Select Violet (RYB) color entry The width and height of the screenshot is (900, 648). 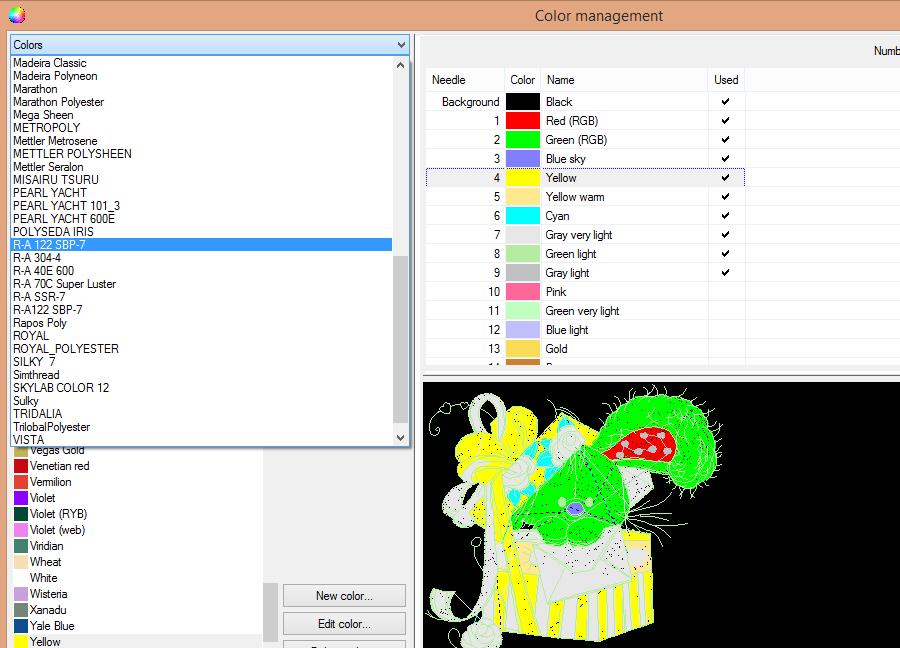pyautogui.click(x=58, y=514)
